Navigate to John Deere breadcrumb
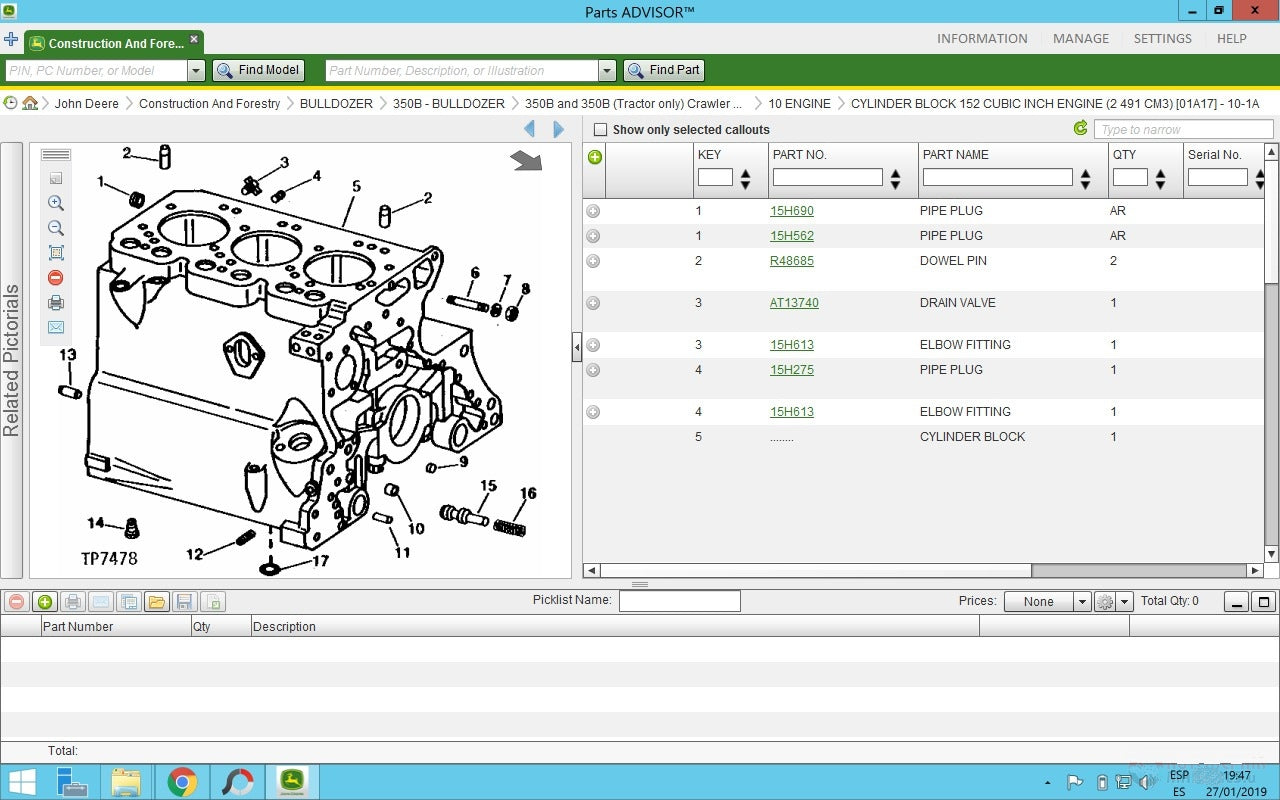Viewport: 1280px width, 800px height. pyautogui.click(x=87, y=104)
